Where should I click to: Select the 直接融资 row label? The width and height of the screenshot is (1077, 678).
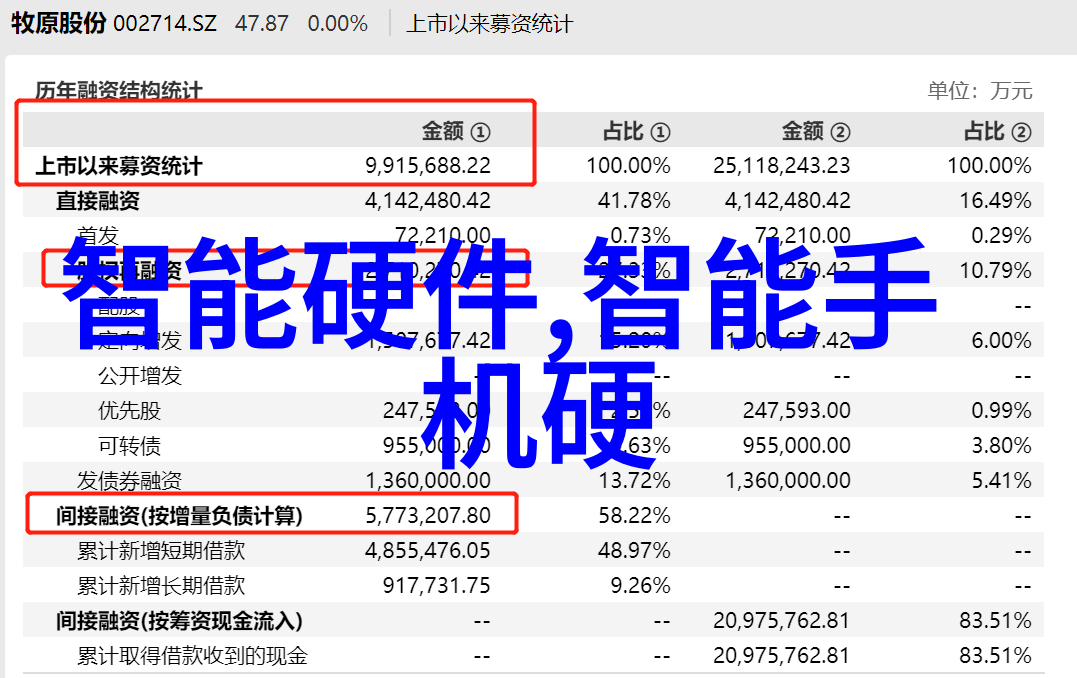[x=98, y=201]
